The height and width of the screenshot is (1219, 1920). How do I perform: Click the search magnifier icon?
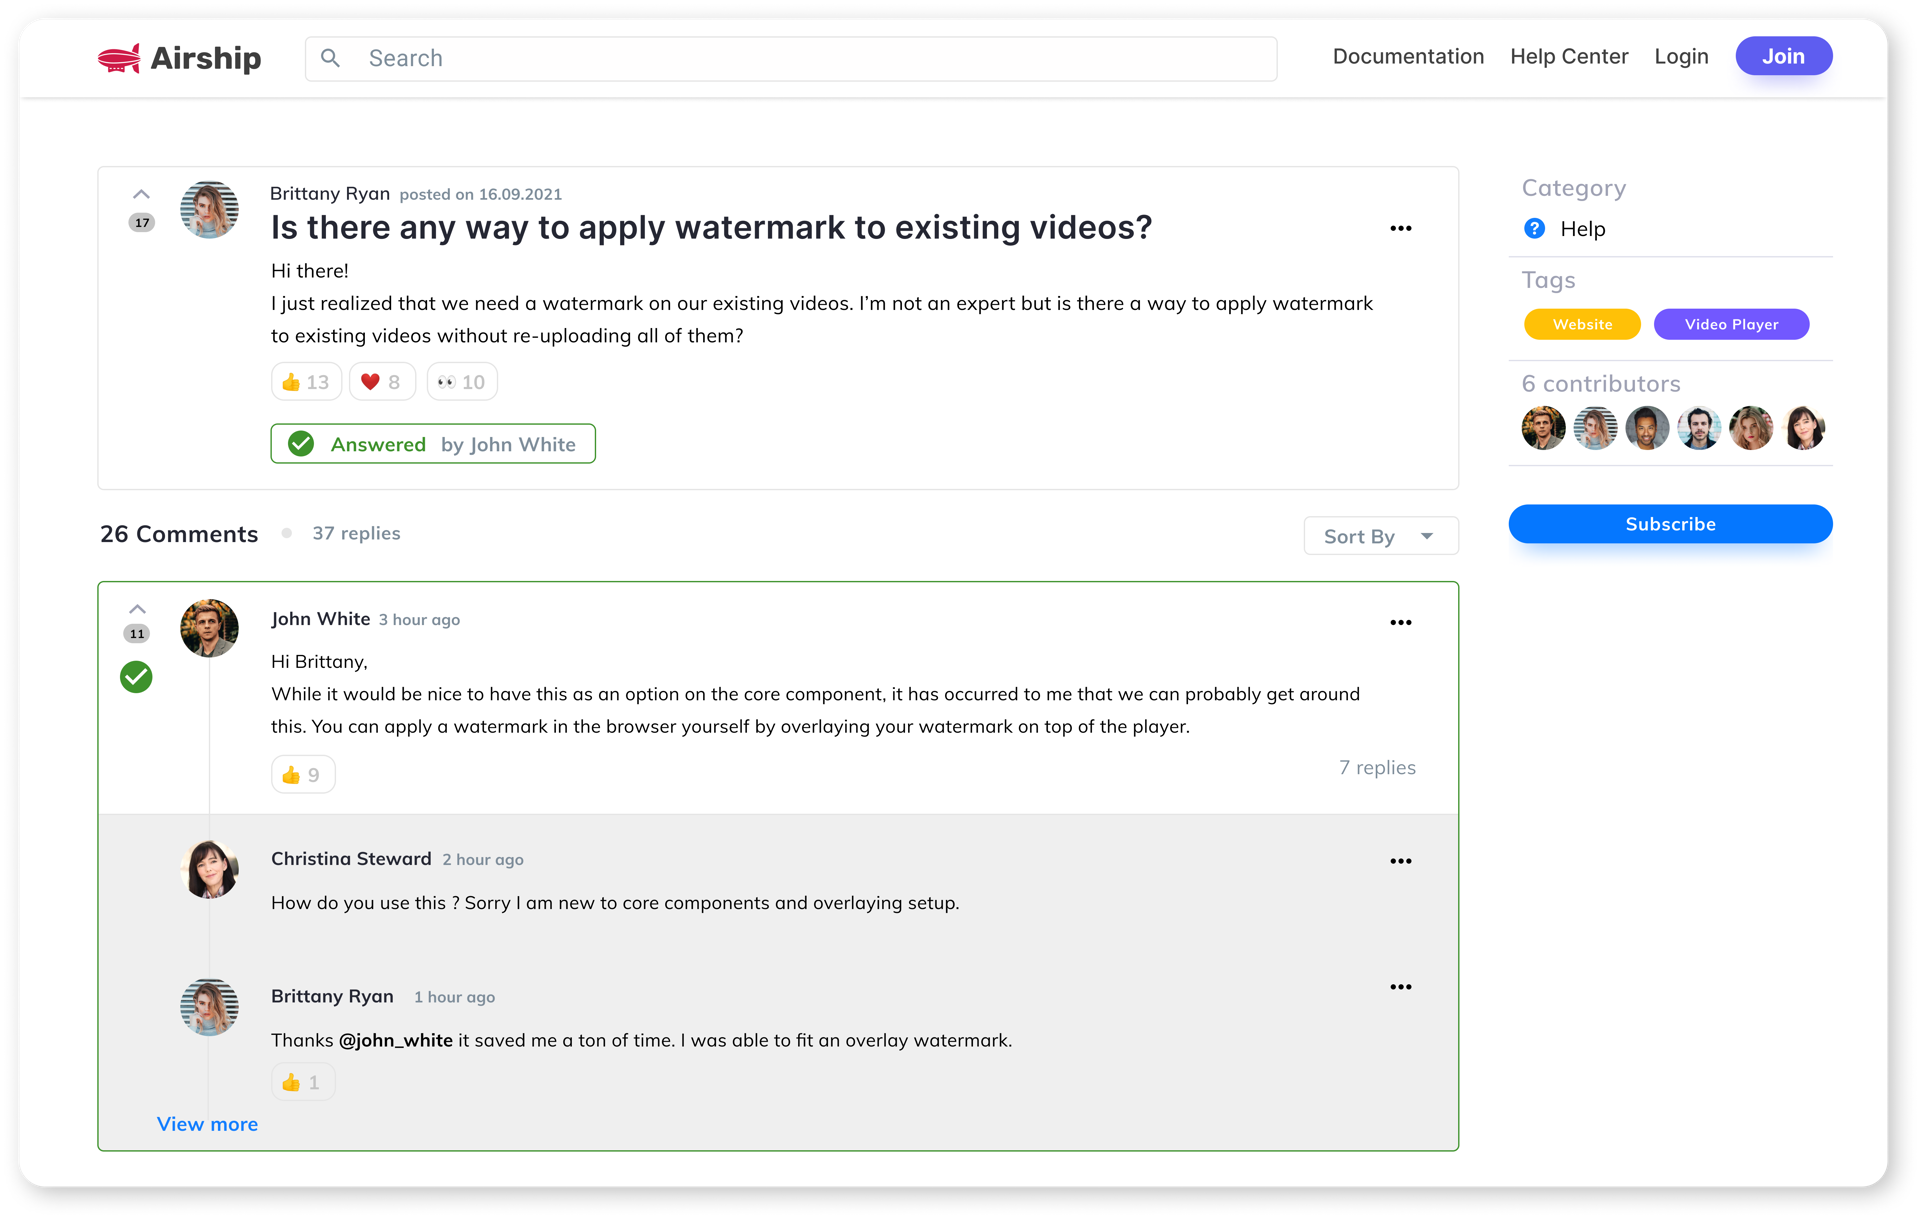330,58
